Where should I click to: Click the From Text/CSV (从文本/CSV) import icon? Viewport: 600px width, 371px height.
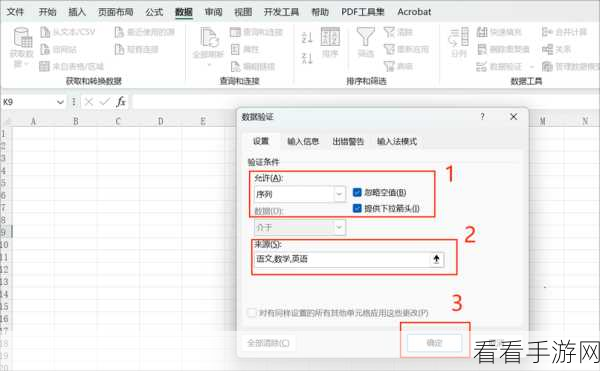coord(45,32)
